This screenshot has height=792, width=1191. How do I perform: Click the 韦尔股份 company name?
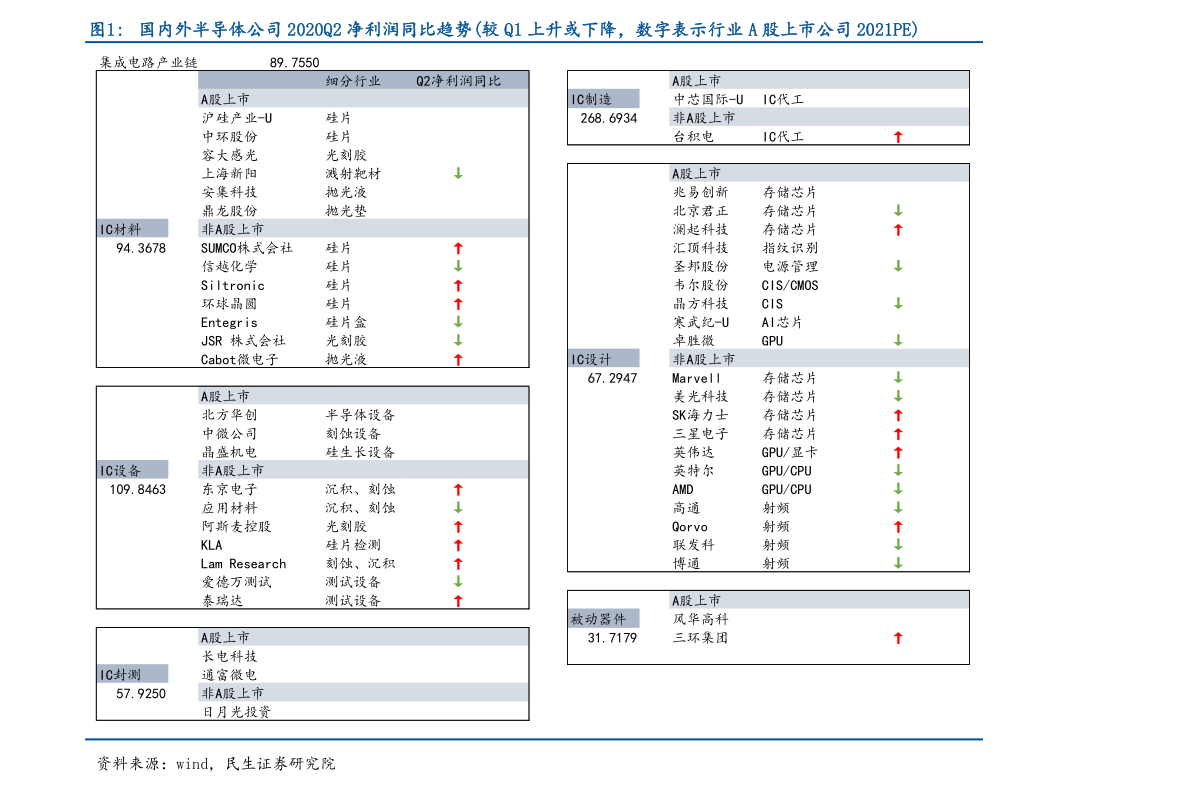pyautogui.click(x=700, y=285)
